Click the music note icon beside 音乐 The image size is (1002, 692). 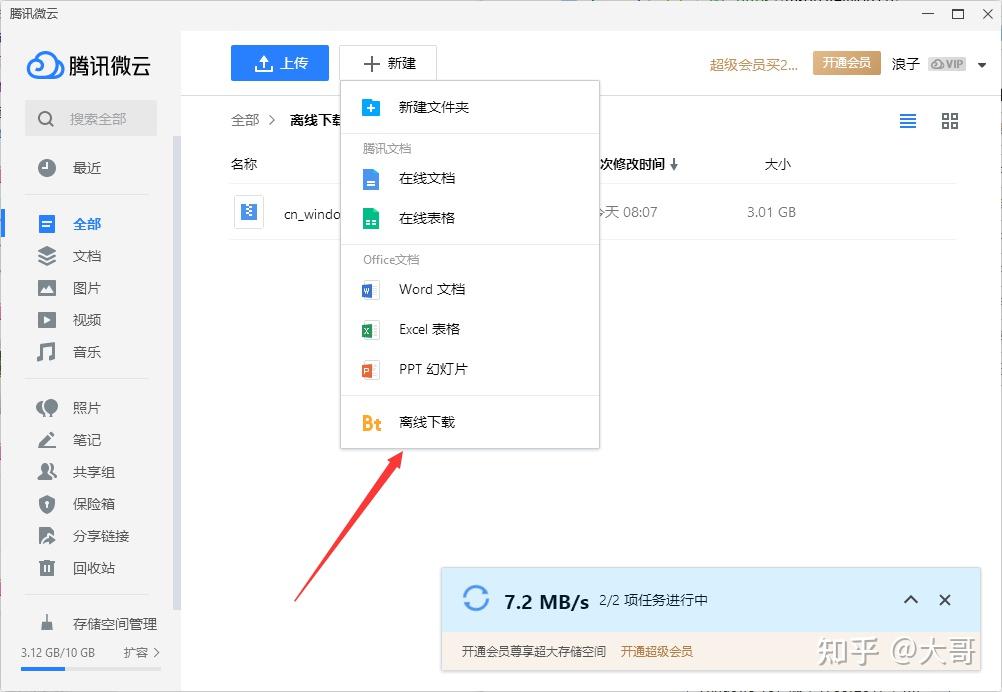tap(46, 352)
